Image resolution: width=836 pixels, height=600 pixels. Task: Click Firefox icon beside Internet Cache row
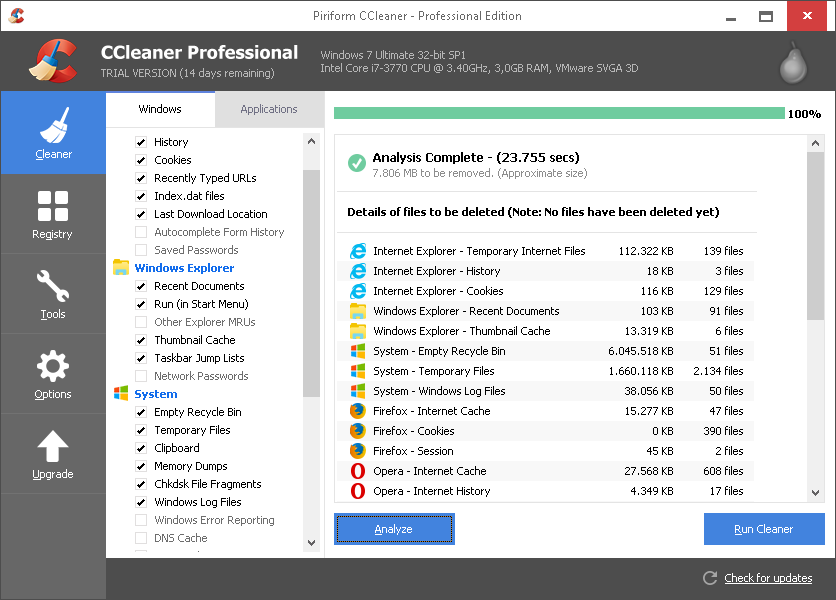[x=358, y=411]
